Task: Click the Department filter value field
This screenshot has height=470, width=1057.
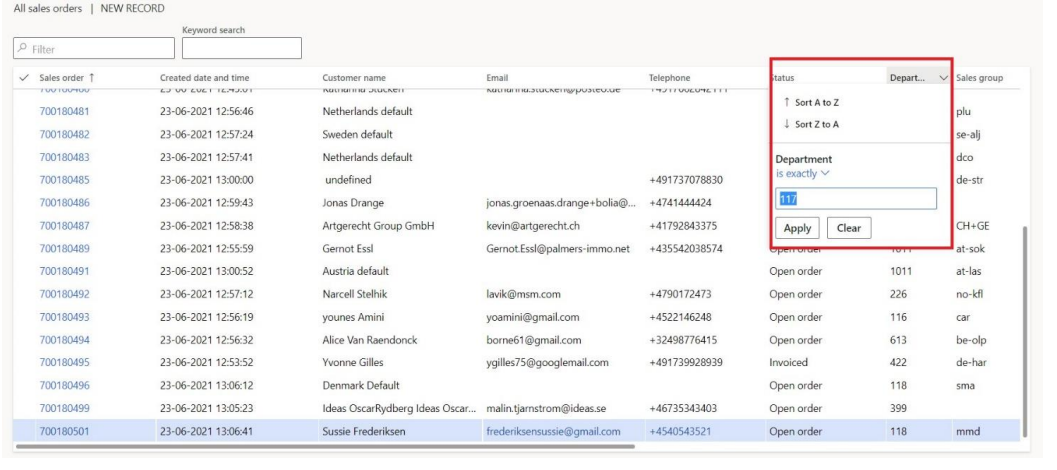Action: pos(856,199)
